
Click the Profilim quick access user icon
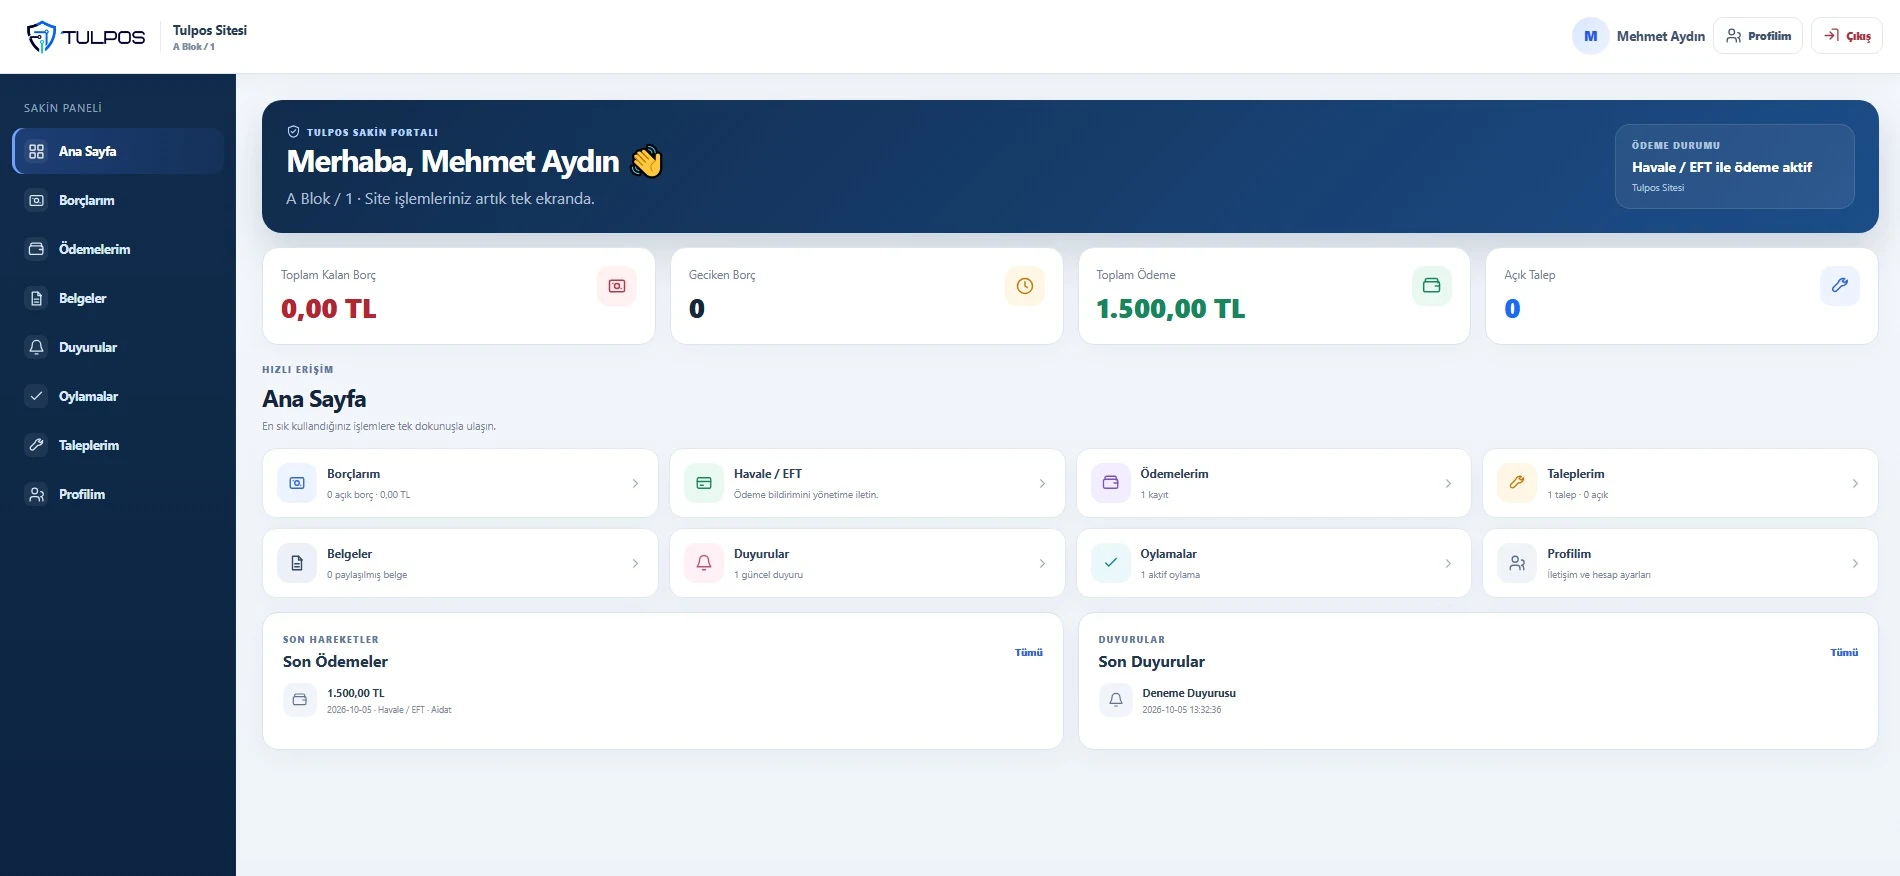pos(1517,563)
